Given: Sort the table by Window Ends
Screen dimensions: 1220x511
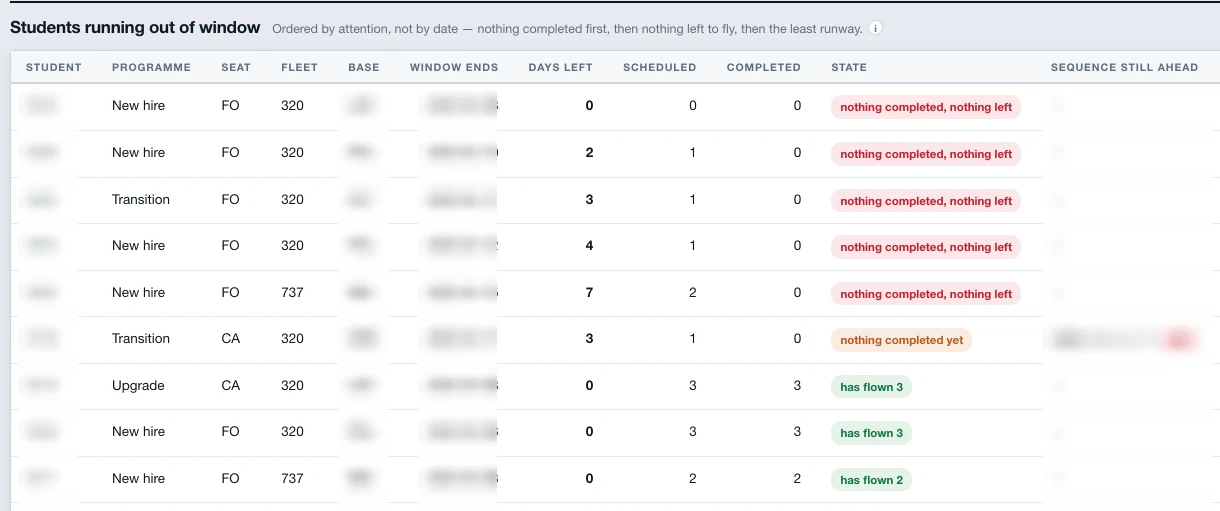Looking at the screenshot, I should [448, 67].
